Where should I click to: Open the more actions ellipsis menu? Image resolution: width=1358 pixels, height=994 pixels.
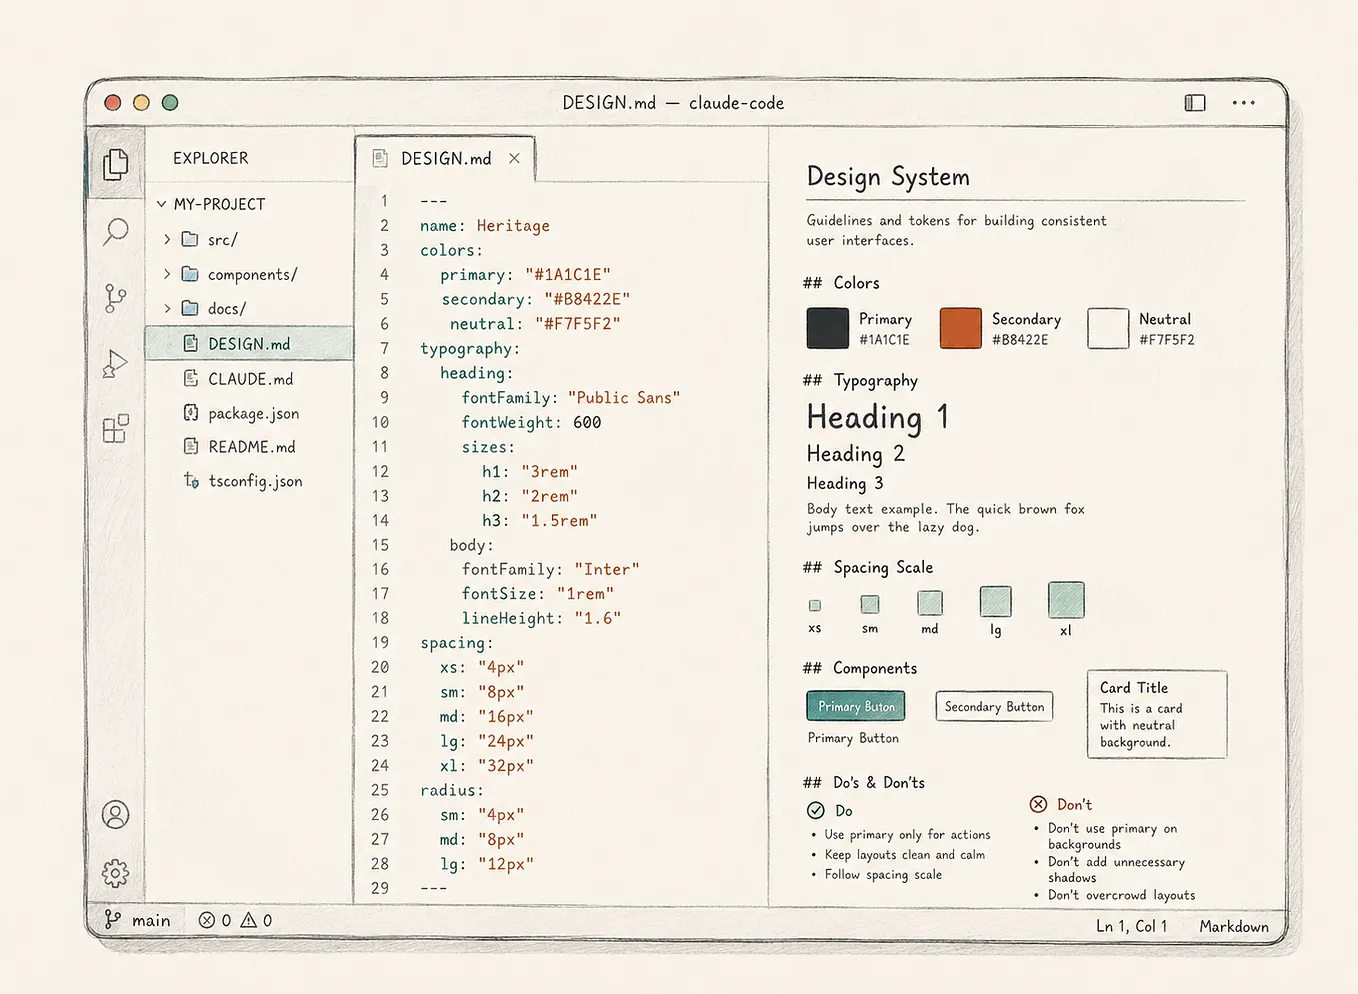point(1244,103)
